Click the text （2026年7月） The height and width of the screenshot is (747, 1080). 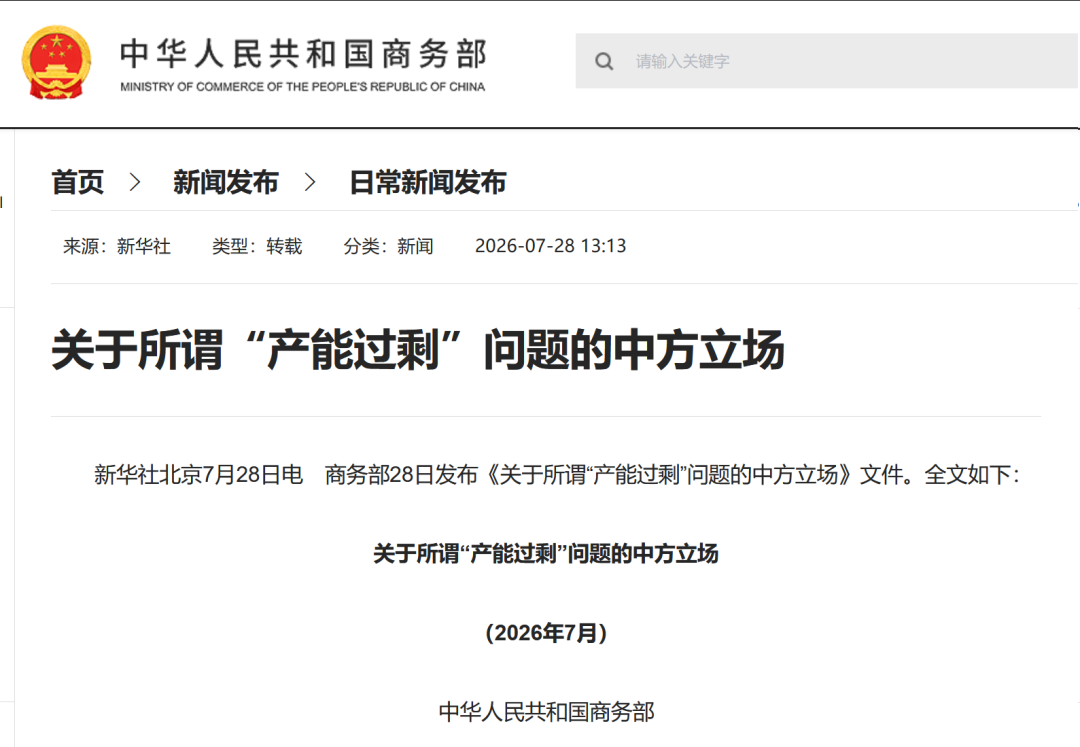click(546, 633)
